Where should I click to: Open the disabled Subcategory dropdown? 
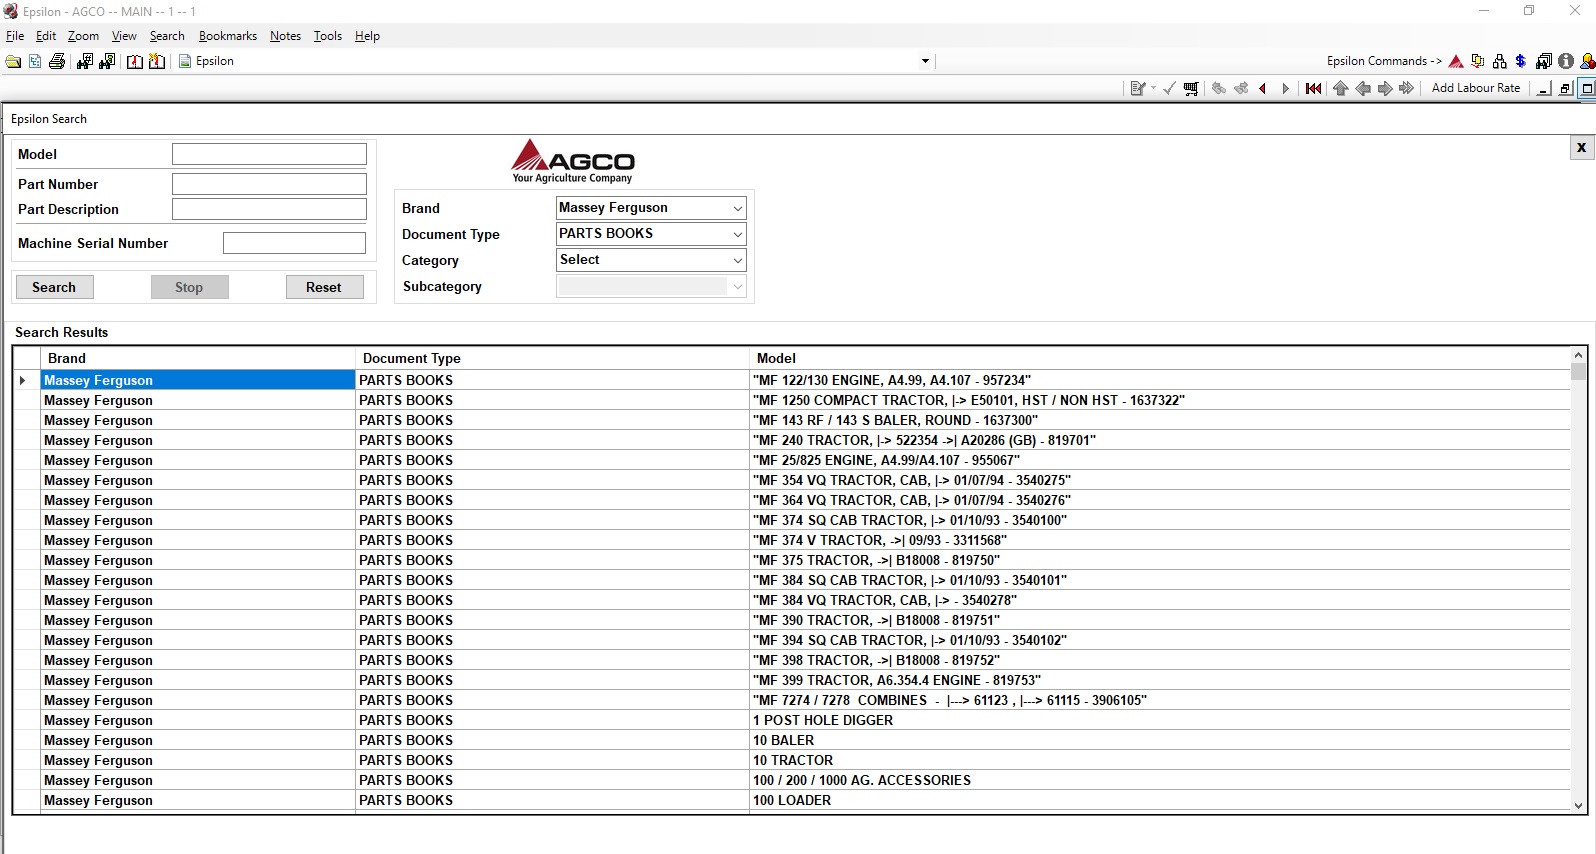(x=651, y=286)
